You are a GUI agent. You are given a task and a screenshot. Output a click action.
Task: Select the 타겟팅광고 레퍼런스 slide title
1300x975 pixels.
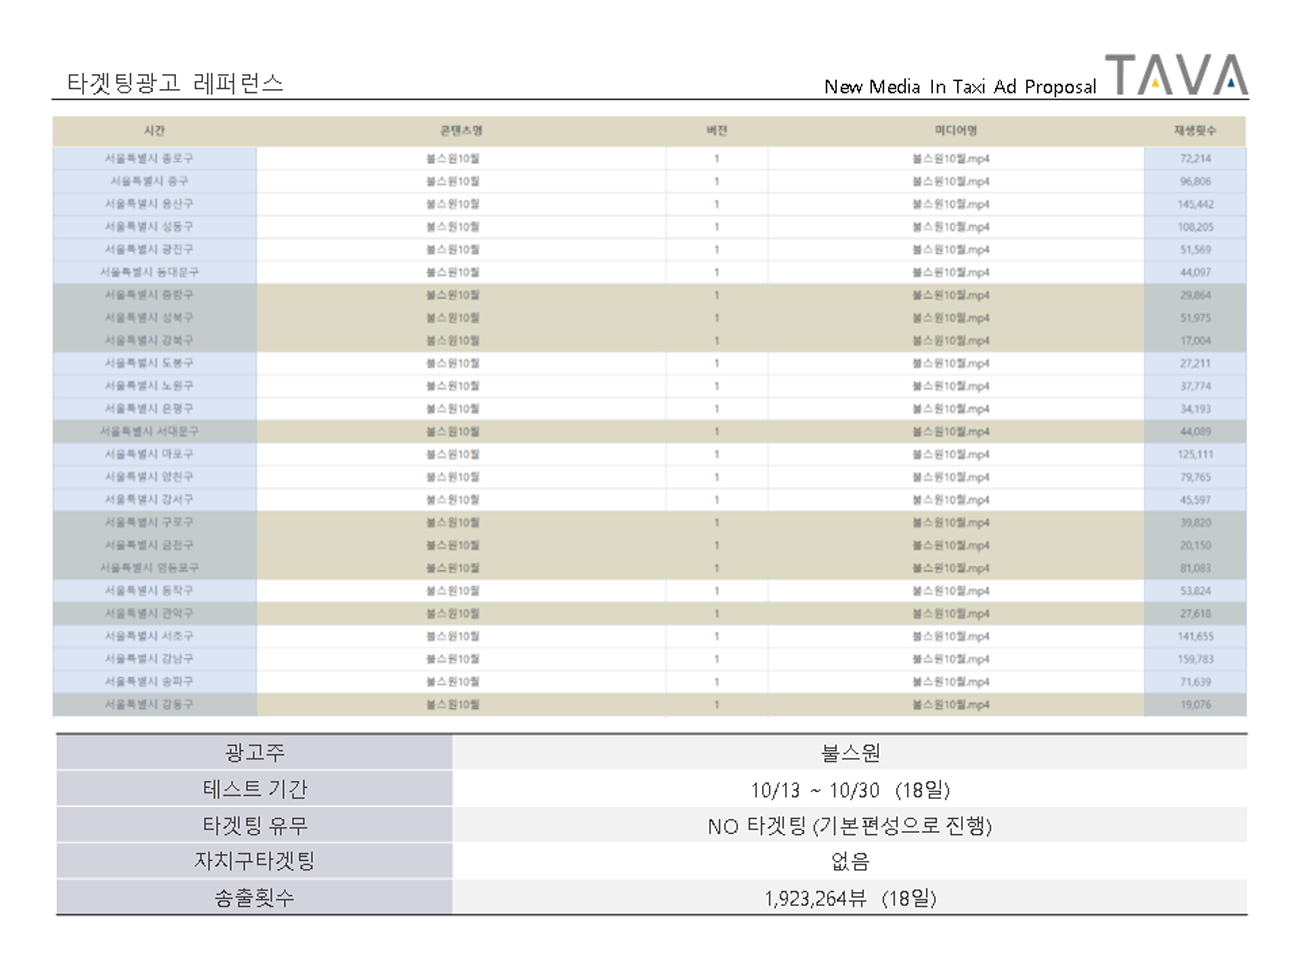tap(175, 83)
